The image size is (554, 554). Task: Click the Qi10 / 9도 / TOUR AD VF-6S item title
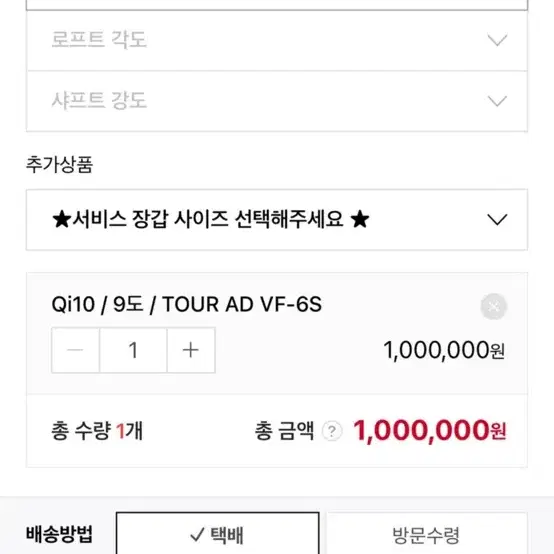[187, 304]
